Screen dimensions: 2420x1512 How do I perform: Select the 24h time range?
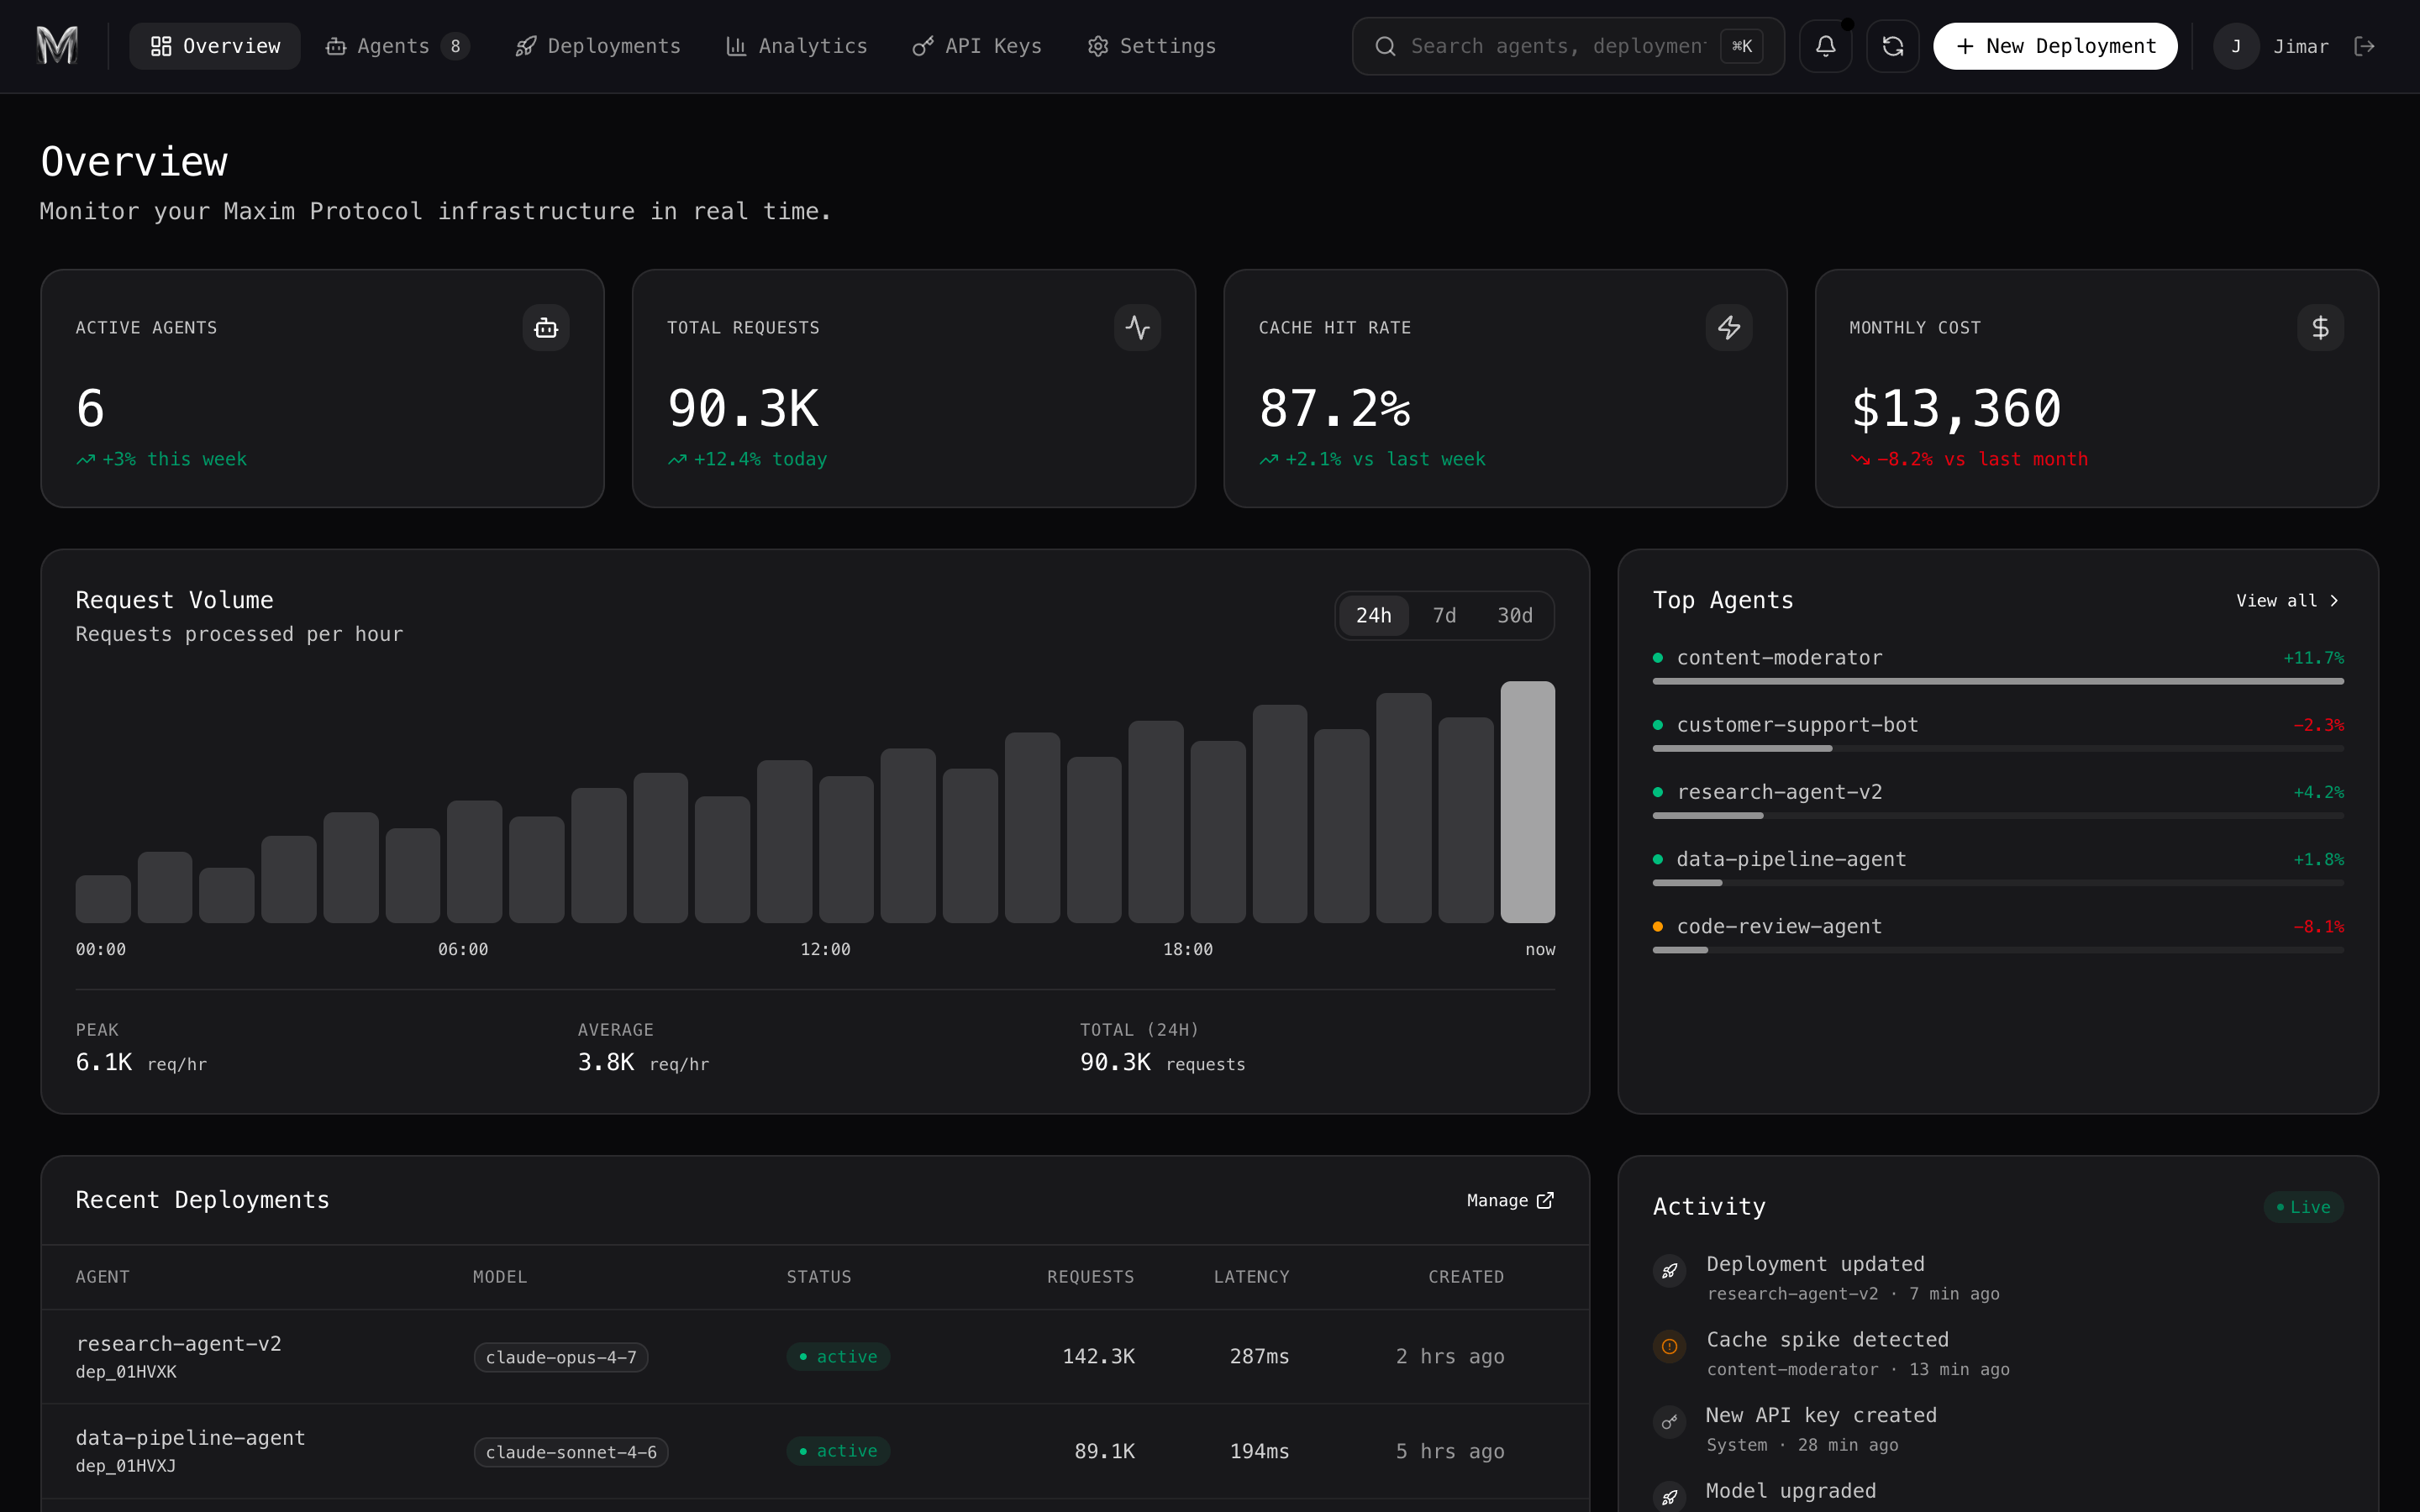coord(1373,615)
